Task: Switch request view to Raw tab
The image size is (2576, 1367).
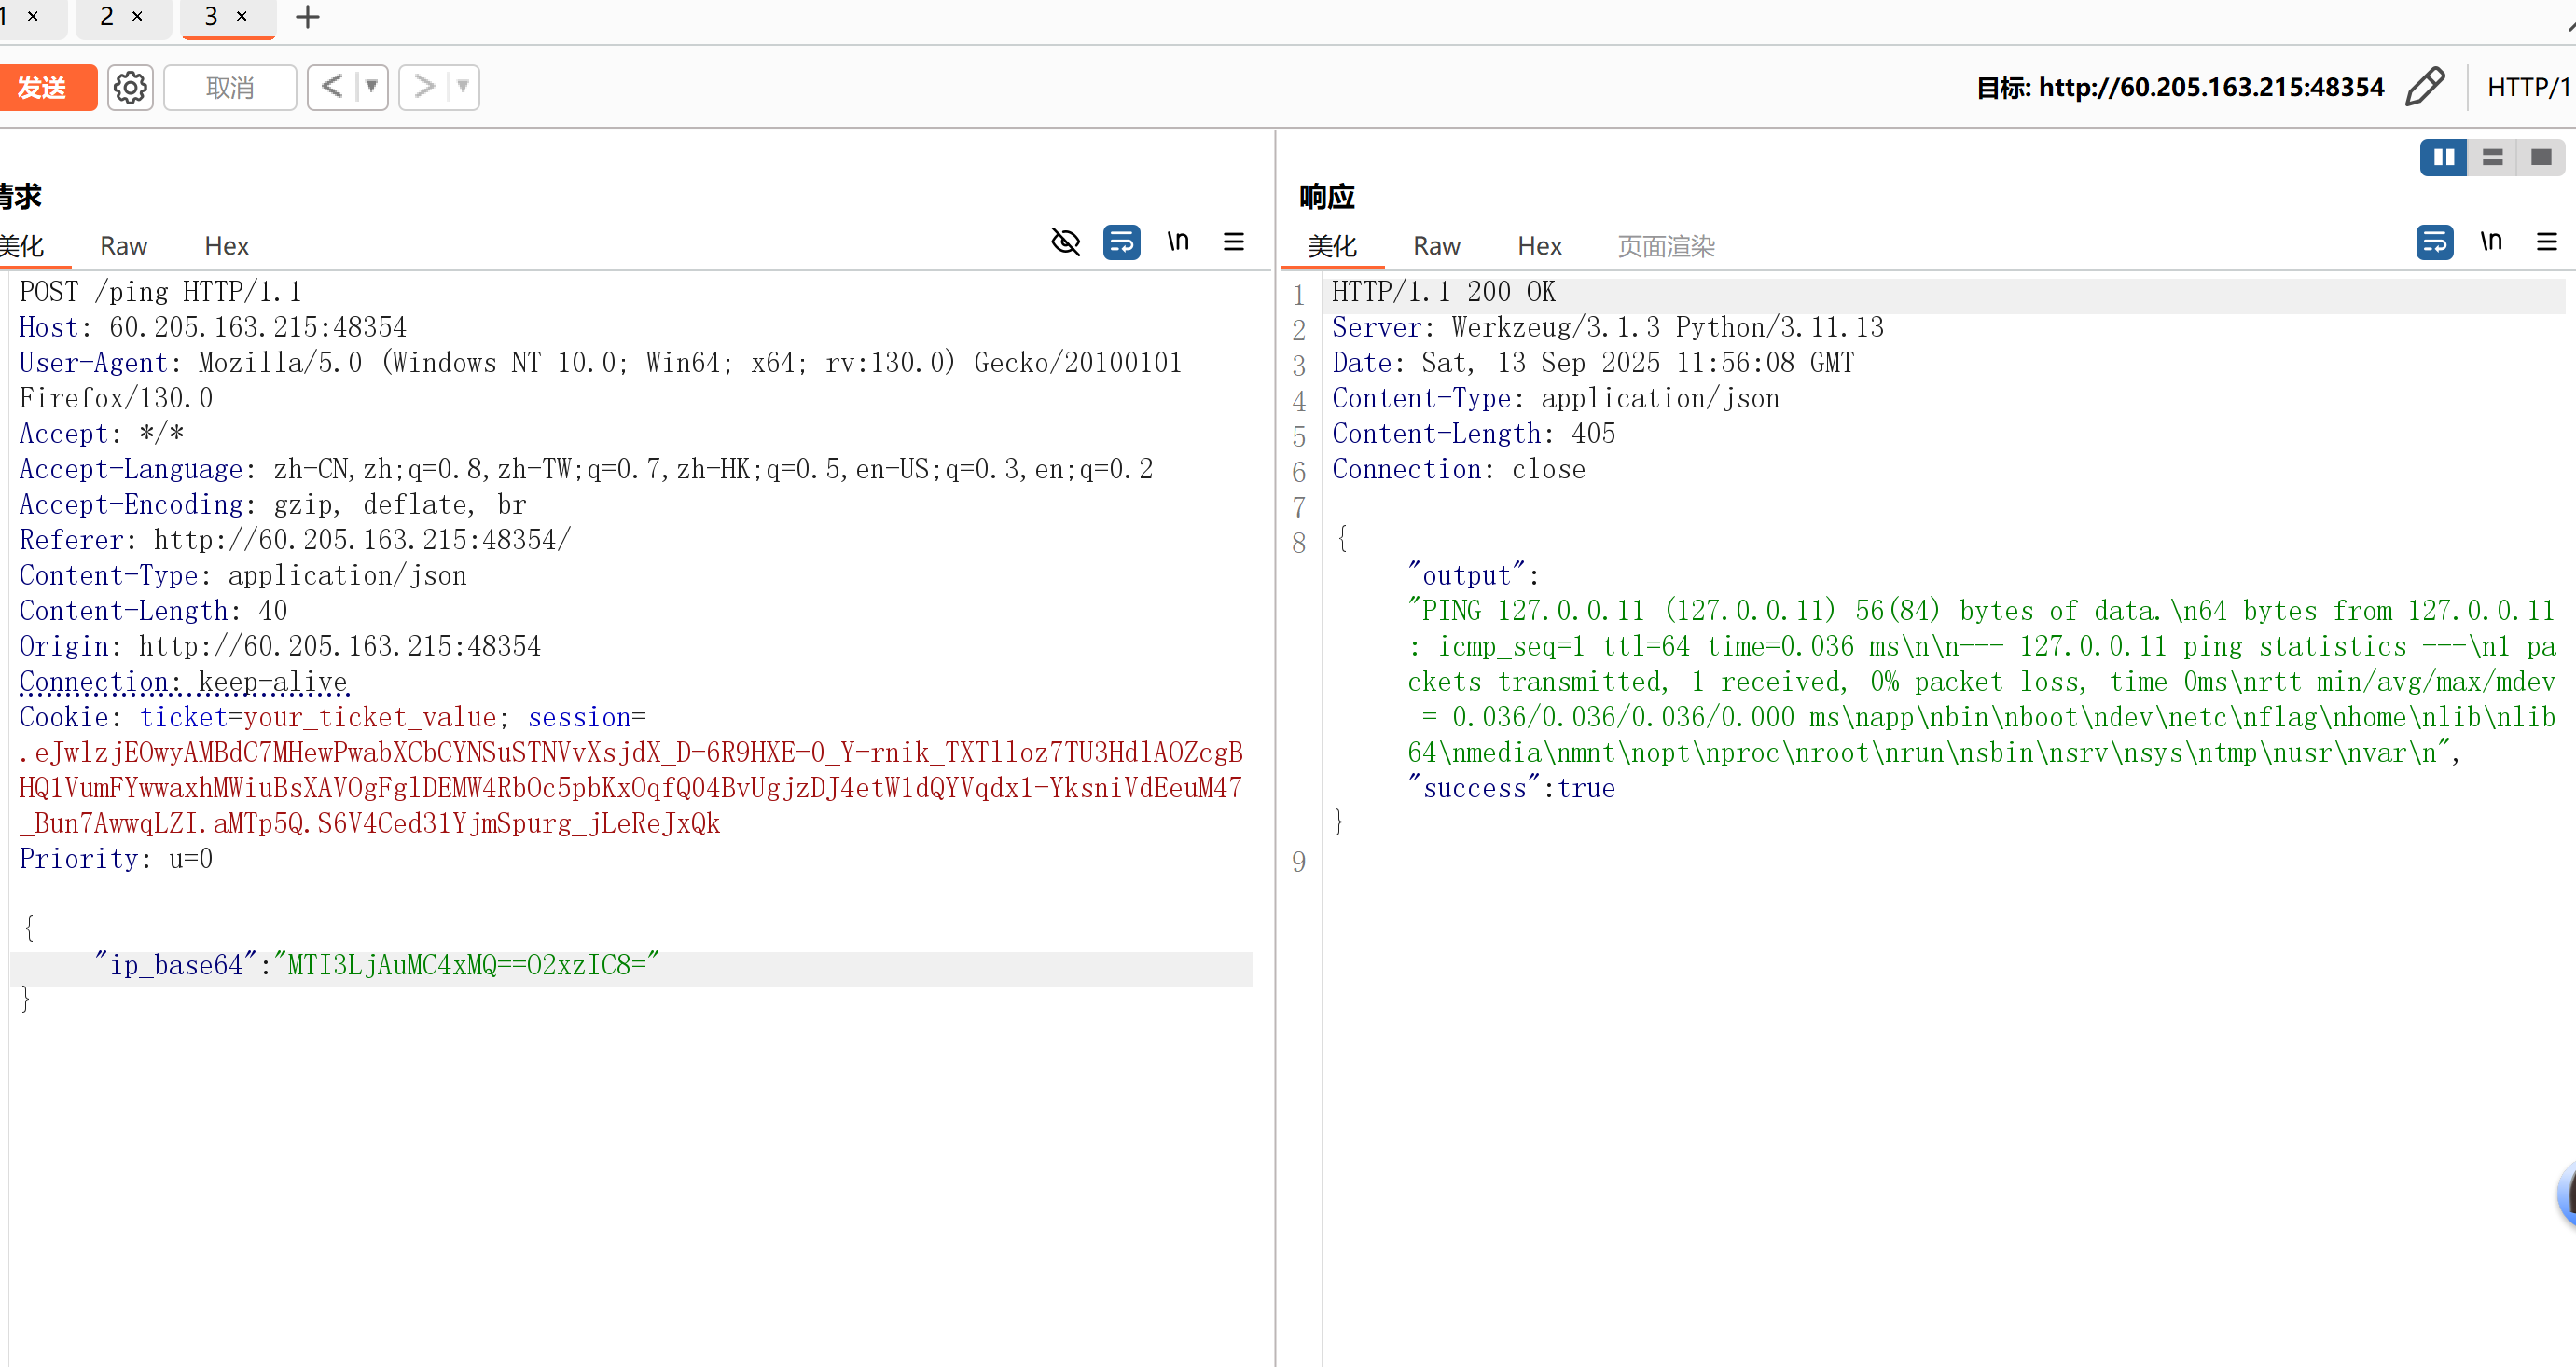Action: (123, 246)
